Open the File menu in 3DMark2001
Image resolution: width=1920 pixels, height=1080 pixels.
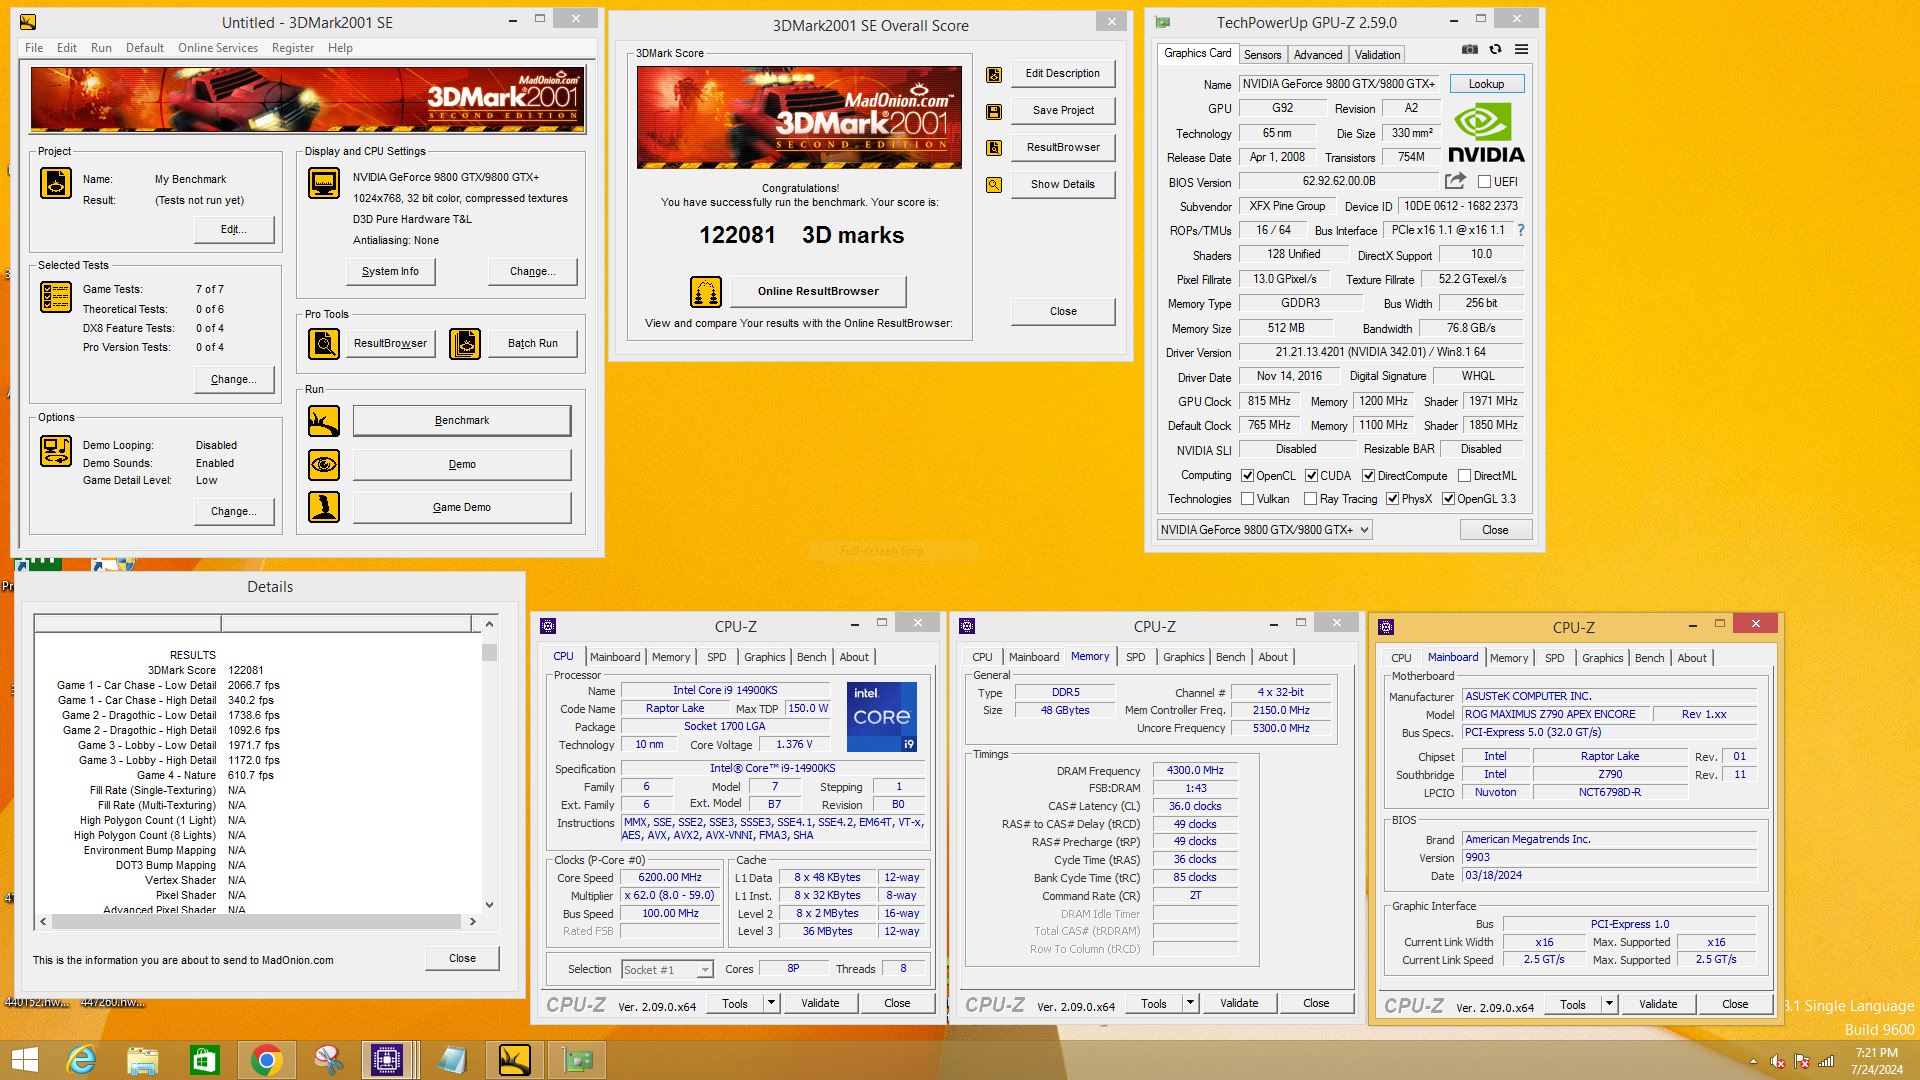(x=34, y=48)
